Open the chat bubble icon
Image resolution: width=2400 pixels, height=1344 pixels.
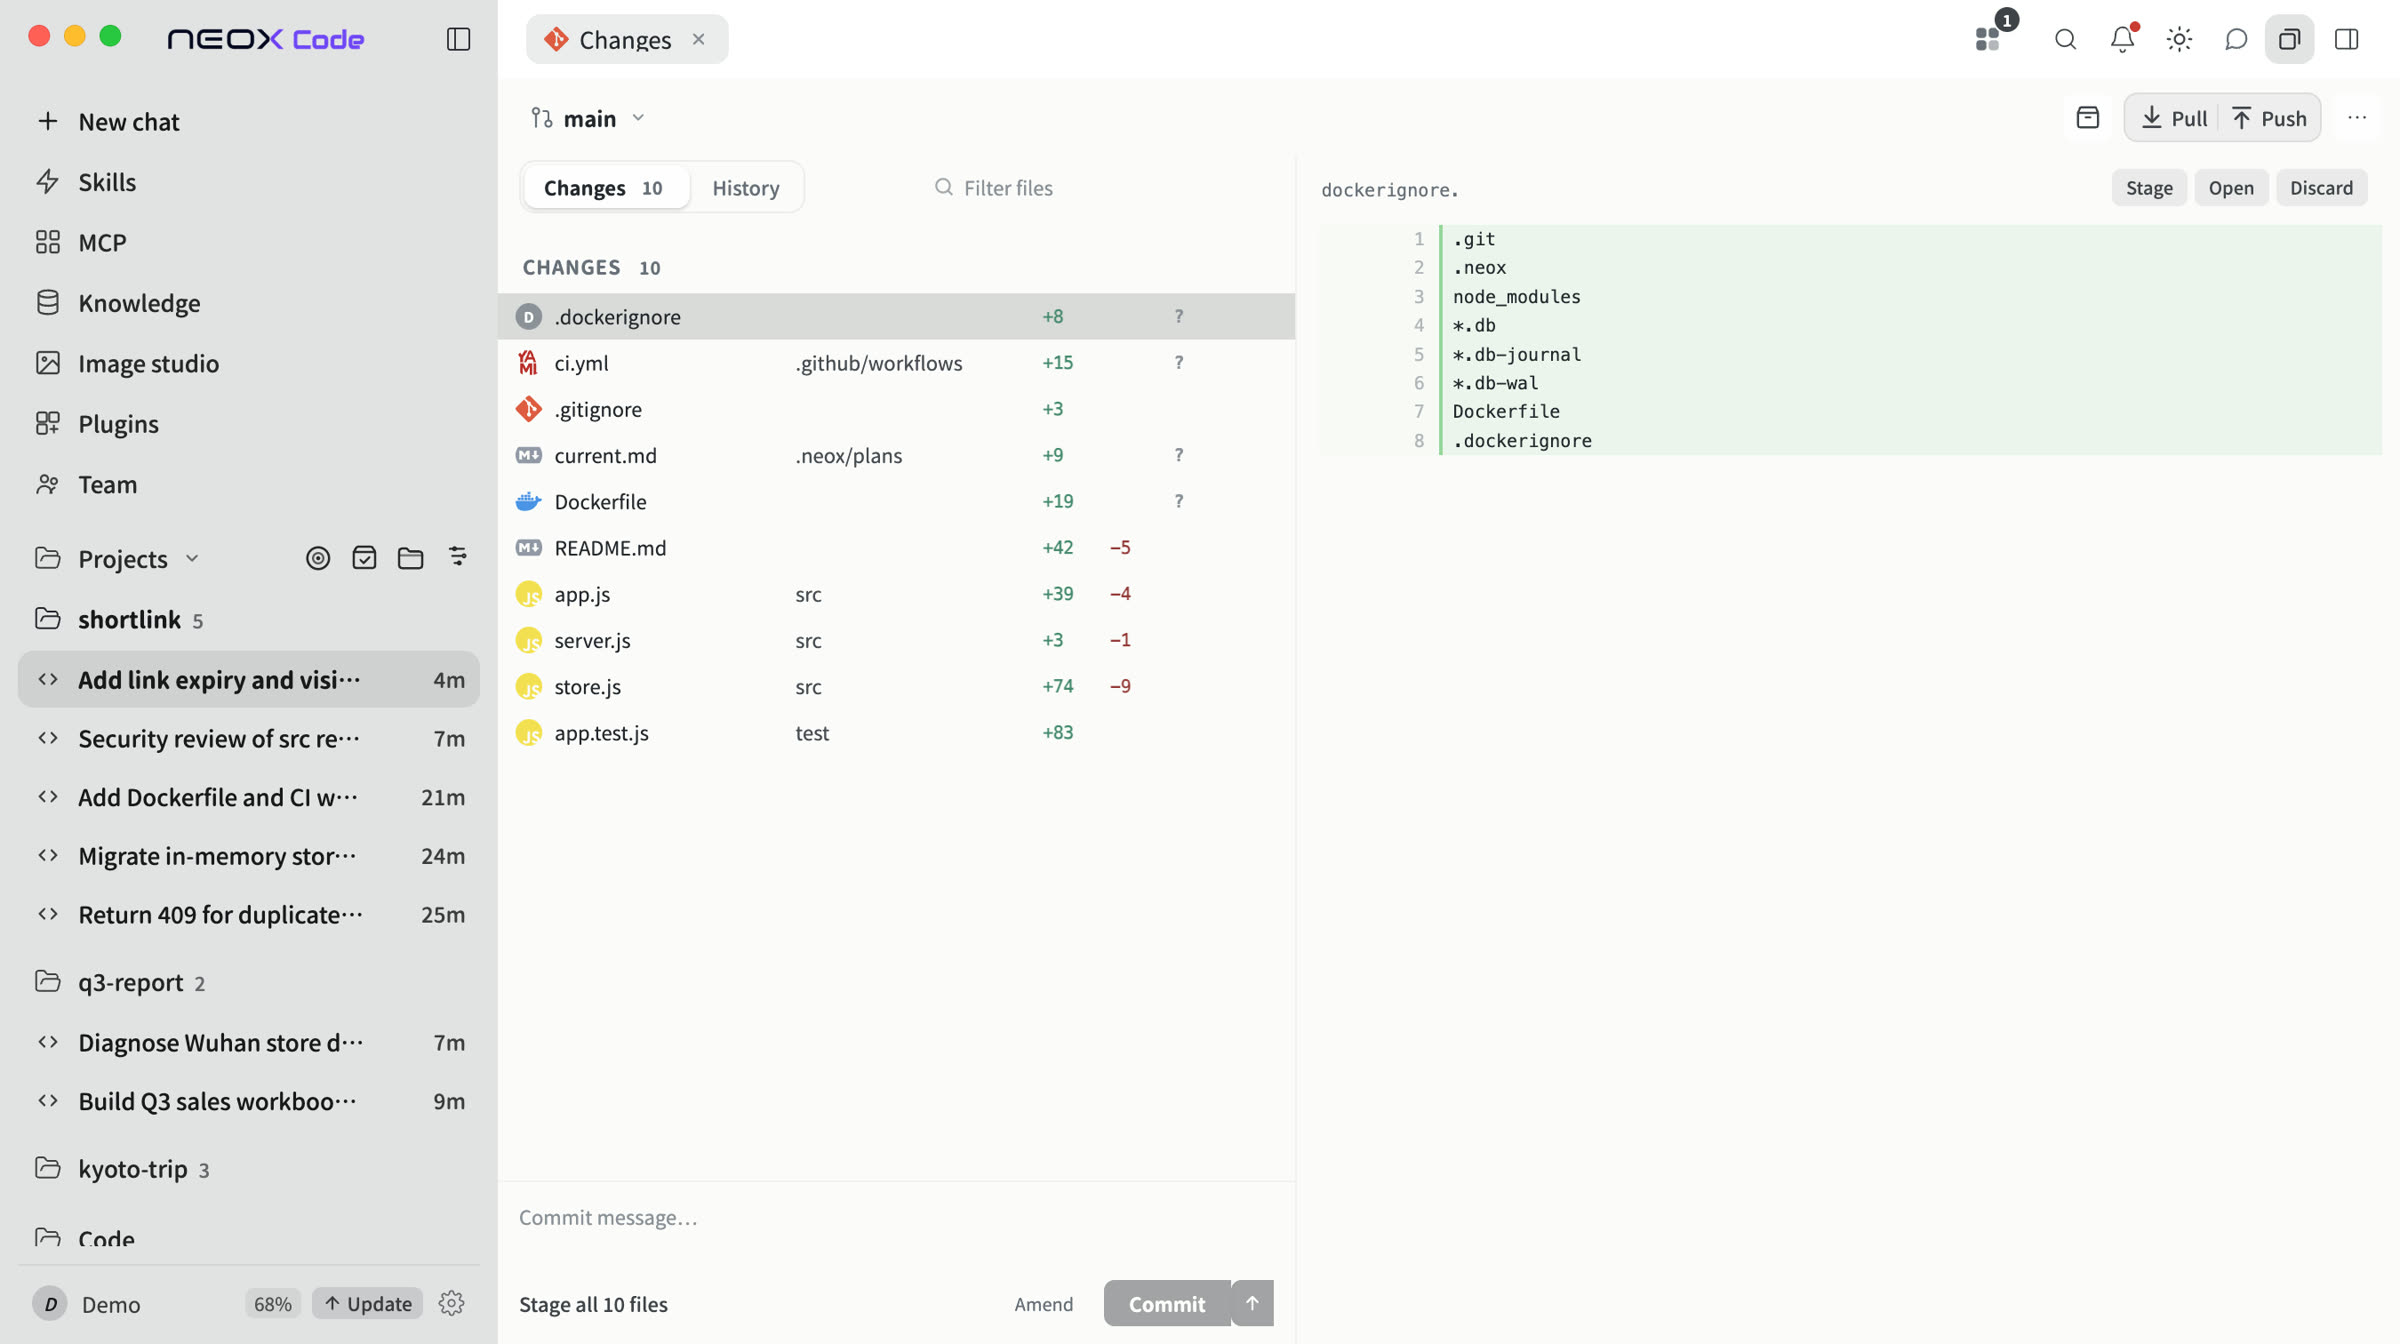(x=2236, y=39)
